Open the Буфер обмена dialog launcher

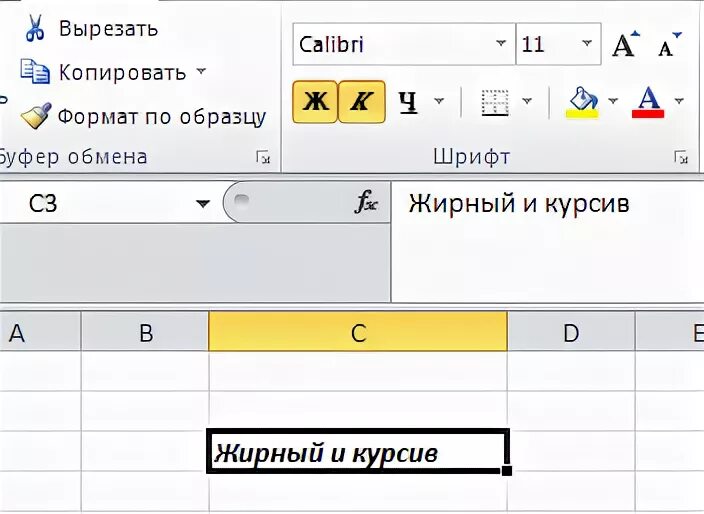263,157
